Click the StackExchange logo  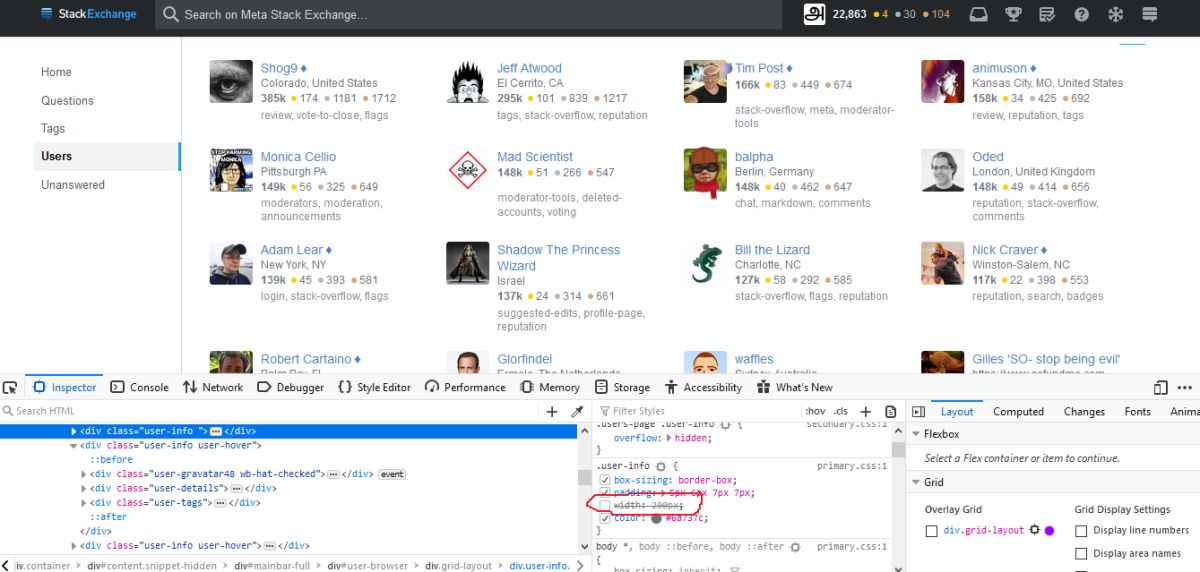(x=87, y=14)
